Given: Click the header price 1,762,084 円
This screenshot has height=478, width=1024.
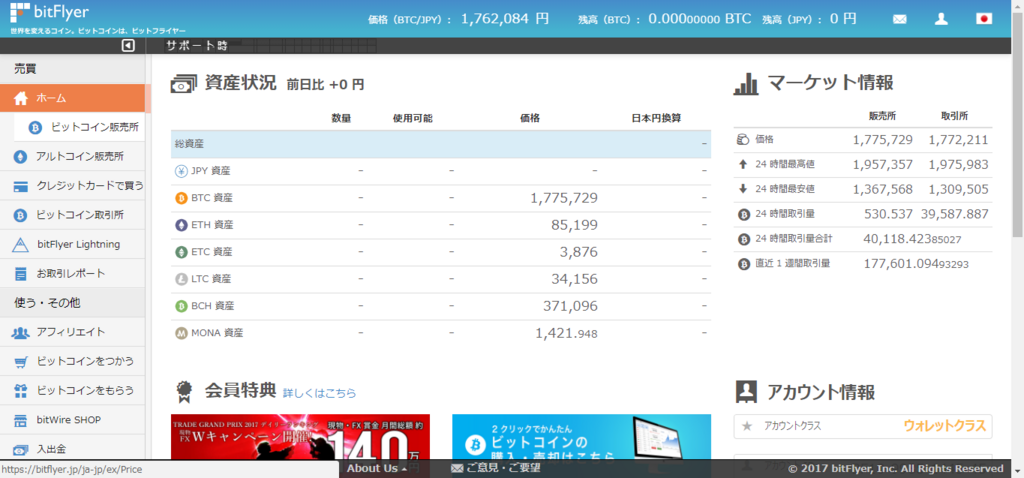Looking at the screenshot, I should [x=505, y=19].
